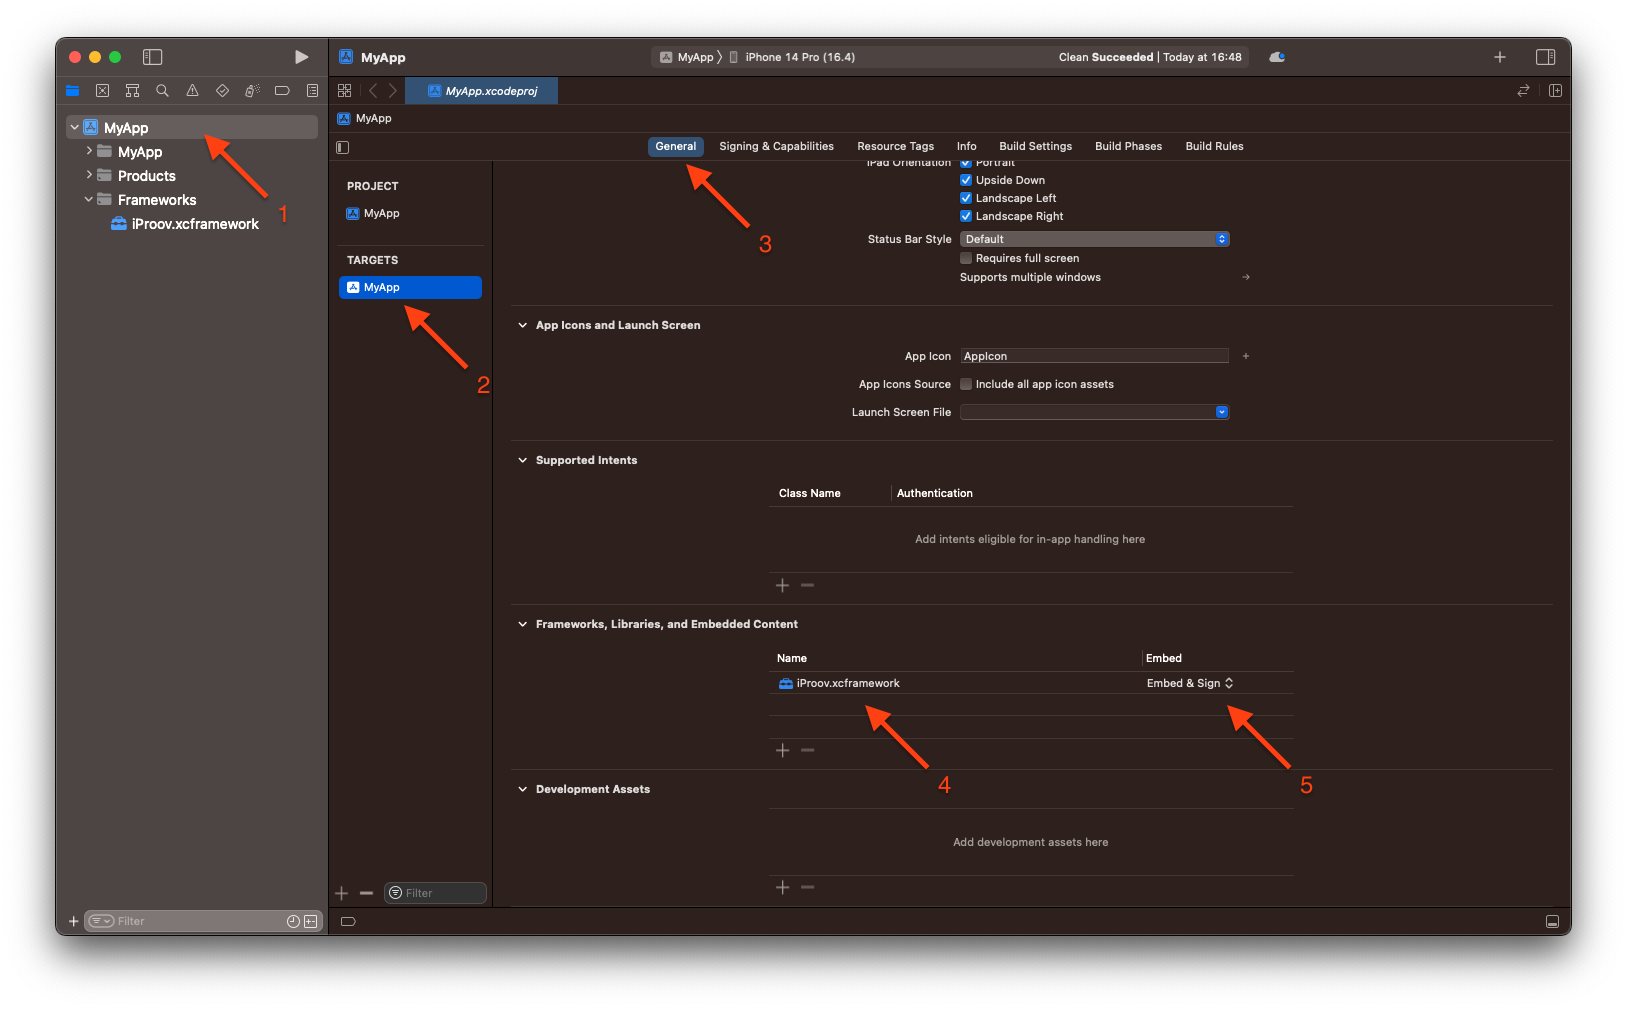
Task: Change Embed & Sign option for iProov
Action: tap(1190, 683)
